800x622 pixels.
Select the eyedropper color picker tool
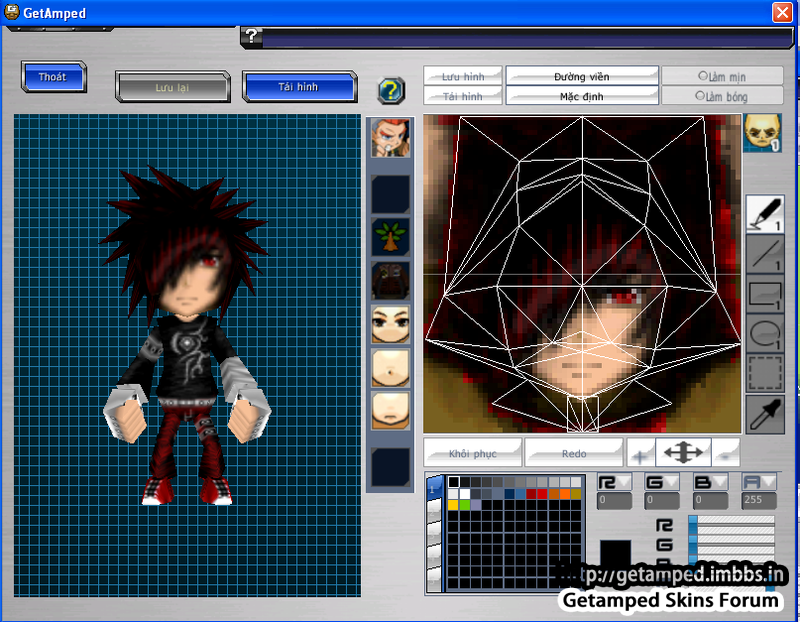coord(765,414)
